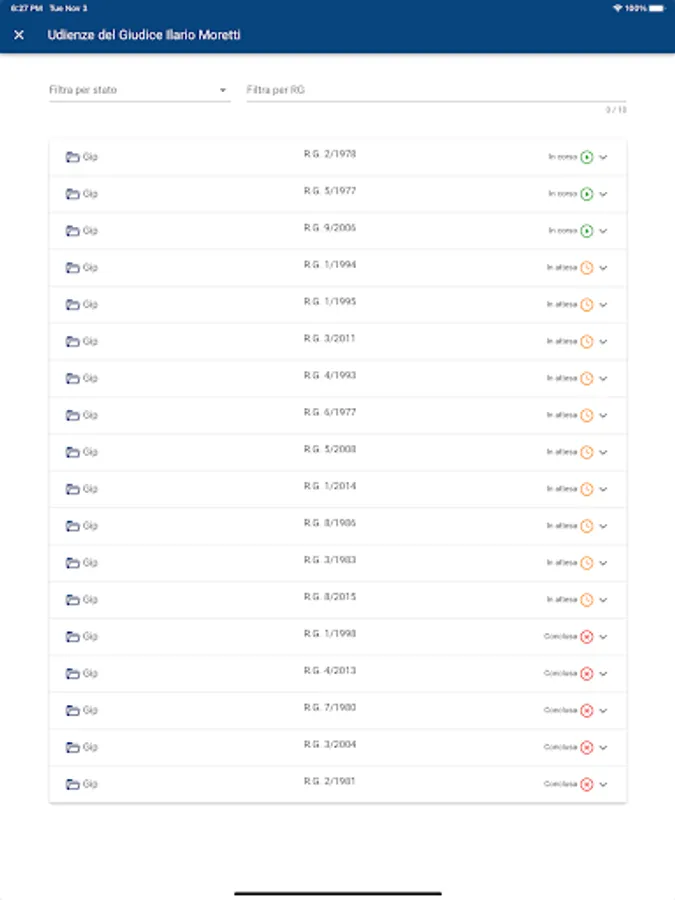The height and width of the screenshot is (900, 675).
Task: Open the R.G. 5/2008 list item
Action: coord(338,452)
